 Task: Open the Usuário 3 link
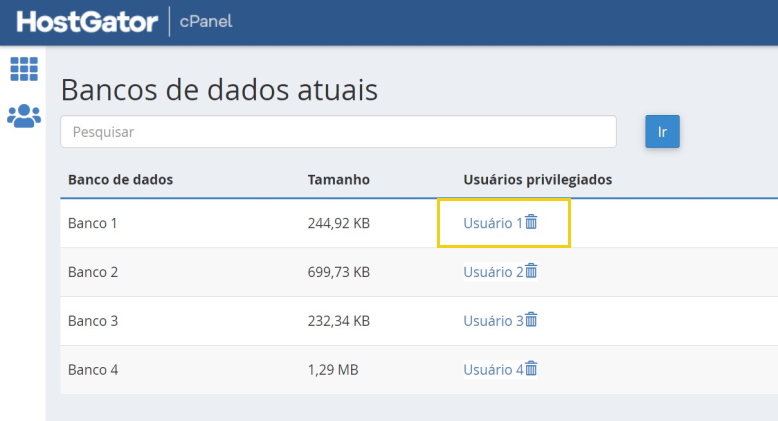[x=493, y=321]
